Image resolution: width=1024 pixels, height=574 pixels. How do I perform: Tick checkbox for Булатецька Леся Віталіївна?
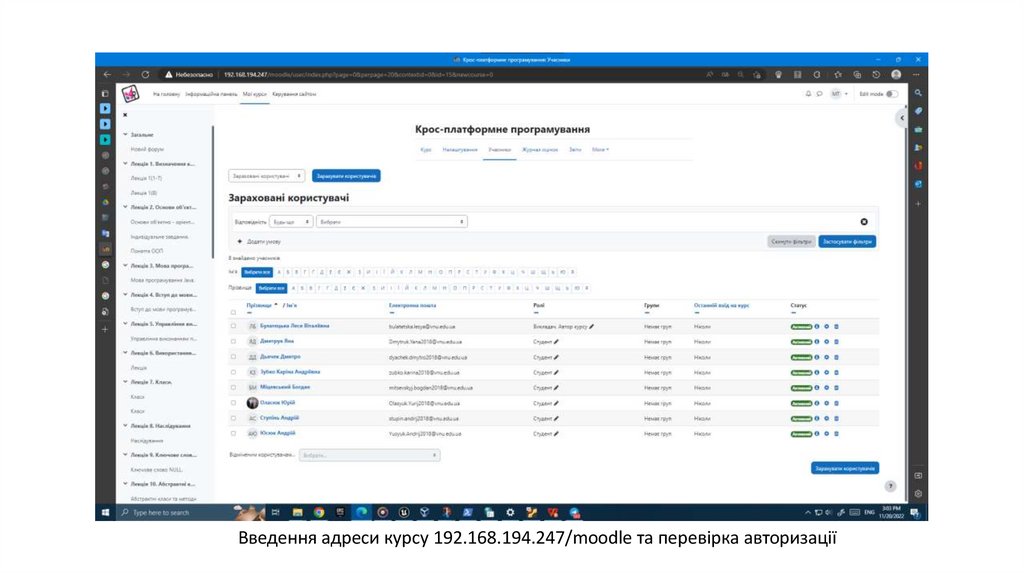point(233,326)
